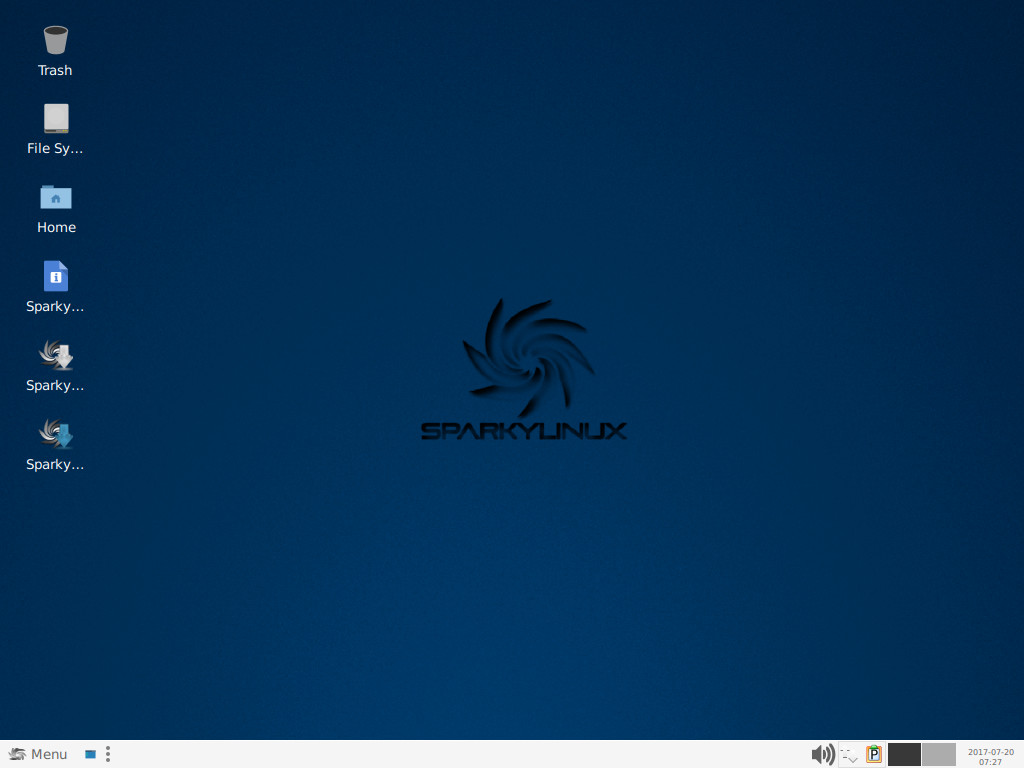Image resolution: width=1024 pixels, height=768 pixels.
Task: Click the date and time clock
Action: click(990, 756)
